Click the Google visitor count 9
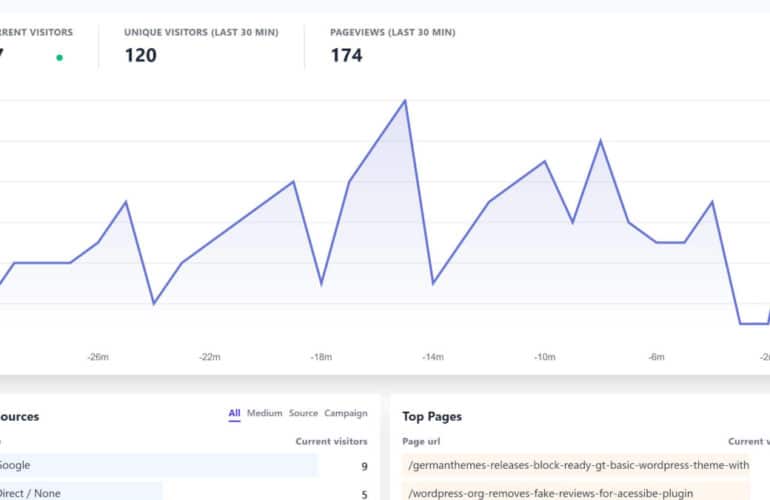 tap(364, 466)
